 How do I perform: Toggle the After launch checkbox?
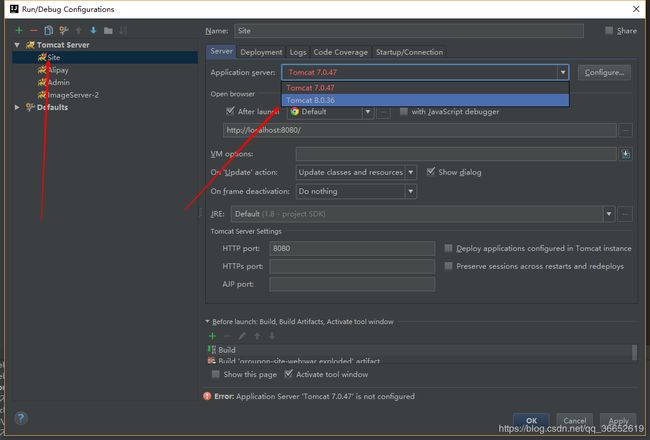pyautogui.click(x=230, y=111)
